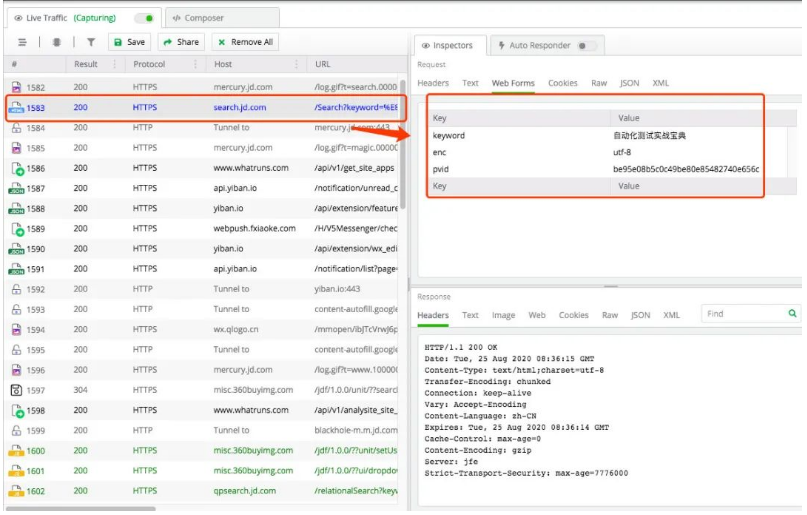Viewport: 807px width, 515px height.
Task: Open the Result column options menu
Action: pos(115,64)
